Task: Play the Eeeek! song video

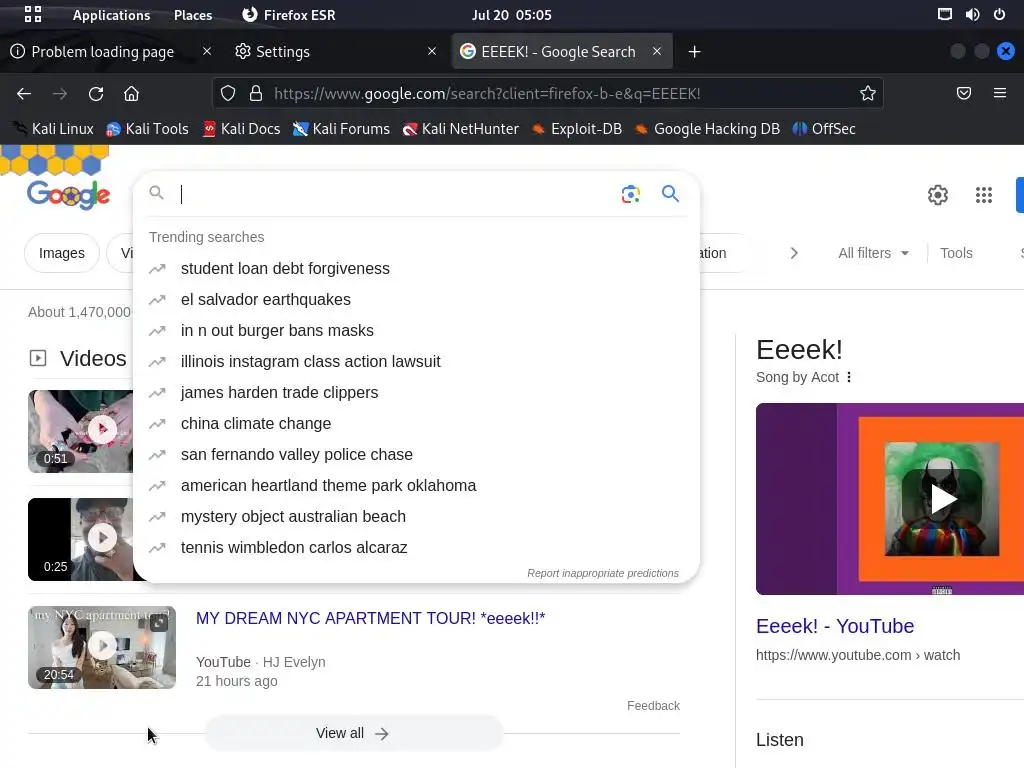Action: [942, 499]
